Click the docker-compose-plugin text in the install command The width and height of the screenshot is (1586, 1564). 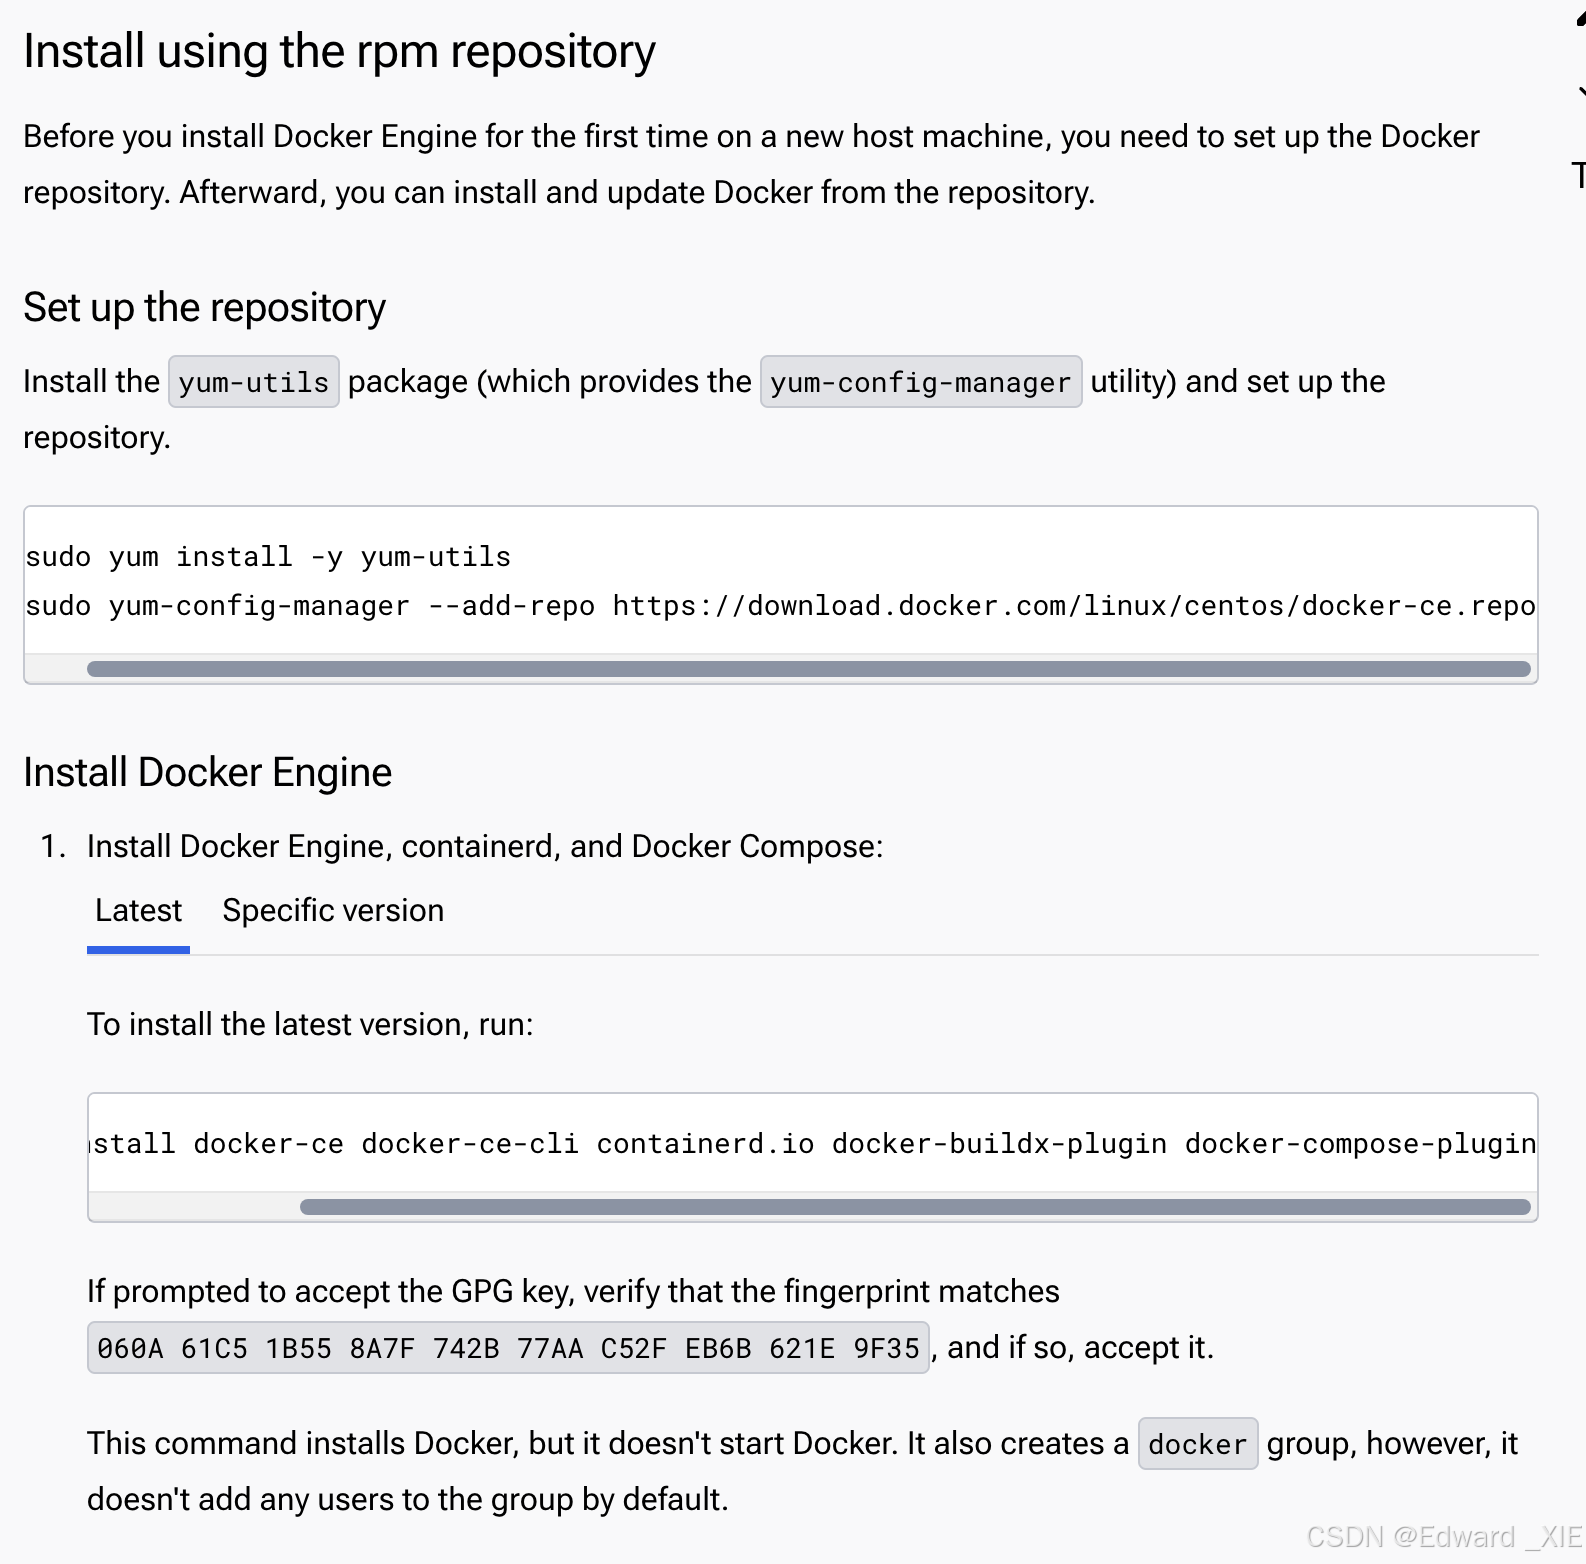tap(1360, 1143)
